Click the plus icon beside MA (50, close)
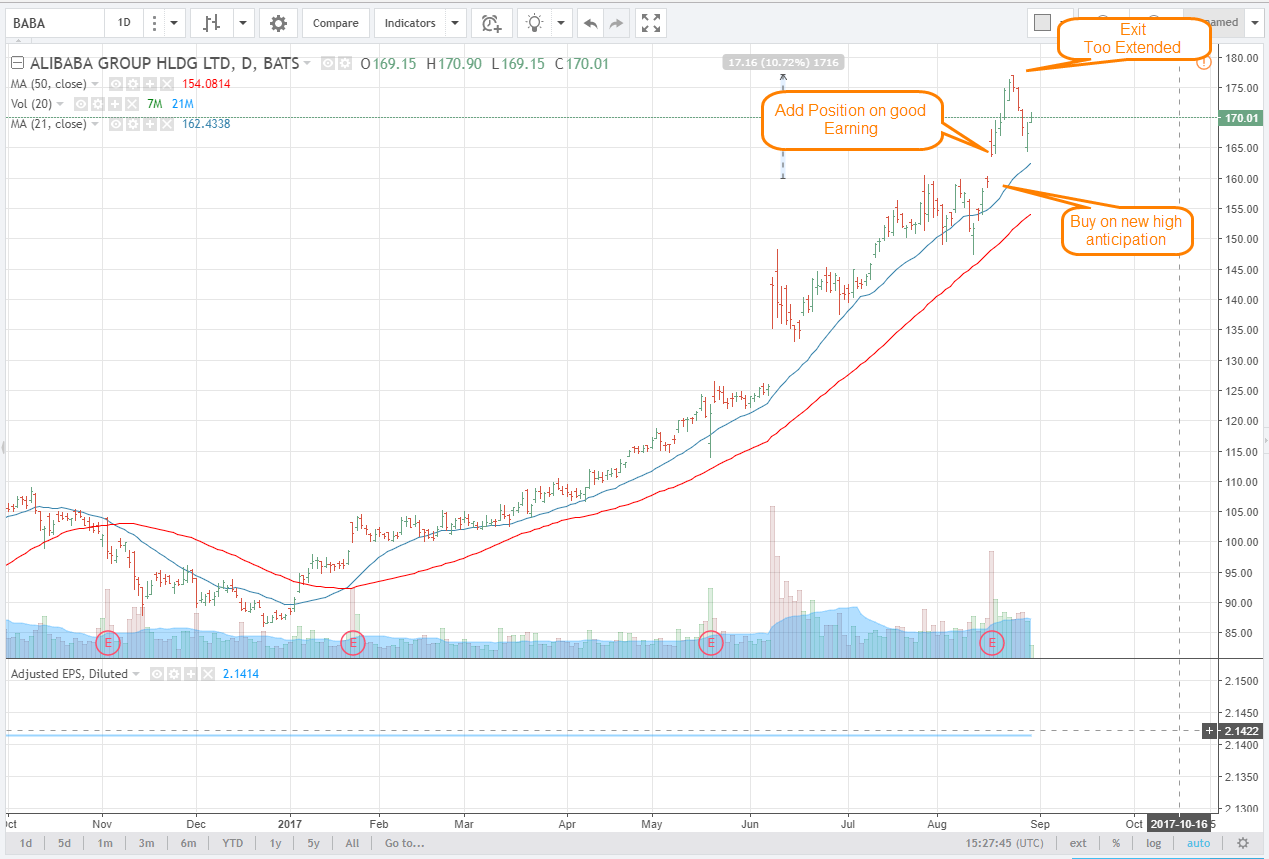This screenshot has width=1269, height=859. pos(150,84)
